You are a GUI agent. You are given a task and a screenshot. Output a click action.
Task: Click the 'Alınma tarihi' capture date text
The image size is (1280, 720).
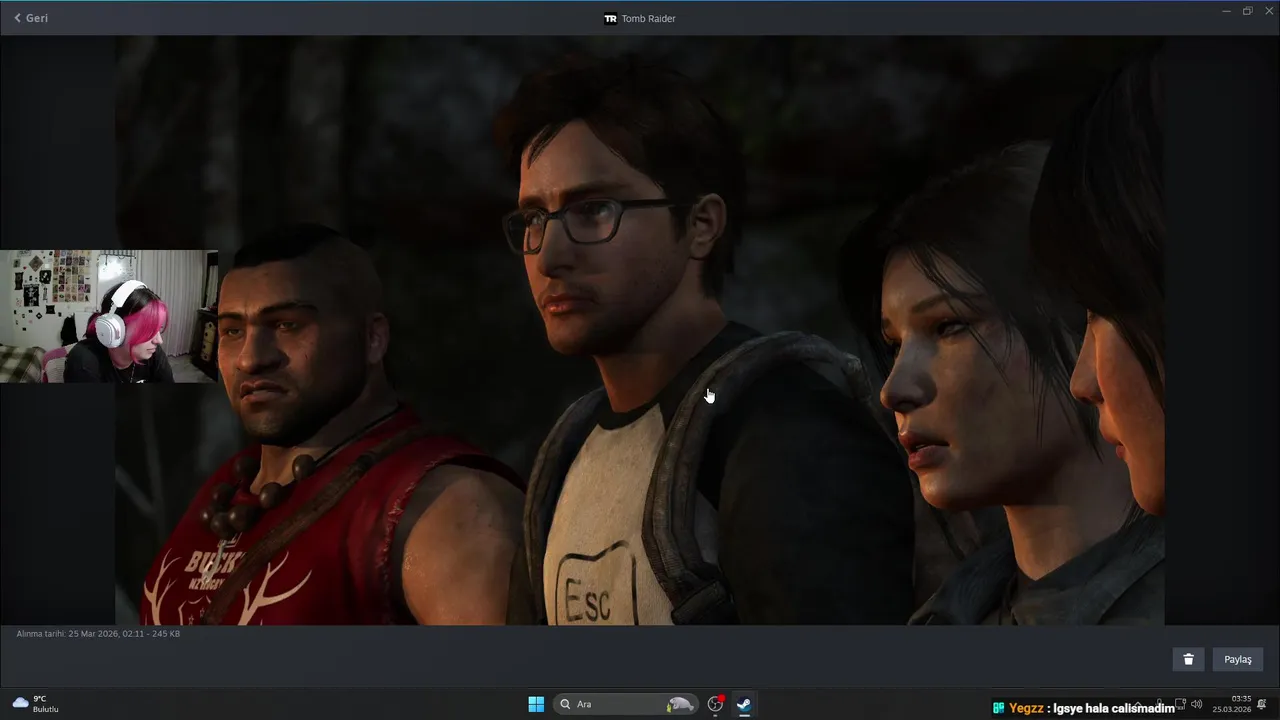click(x=98, y=634)
